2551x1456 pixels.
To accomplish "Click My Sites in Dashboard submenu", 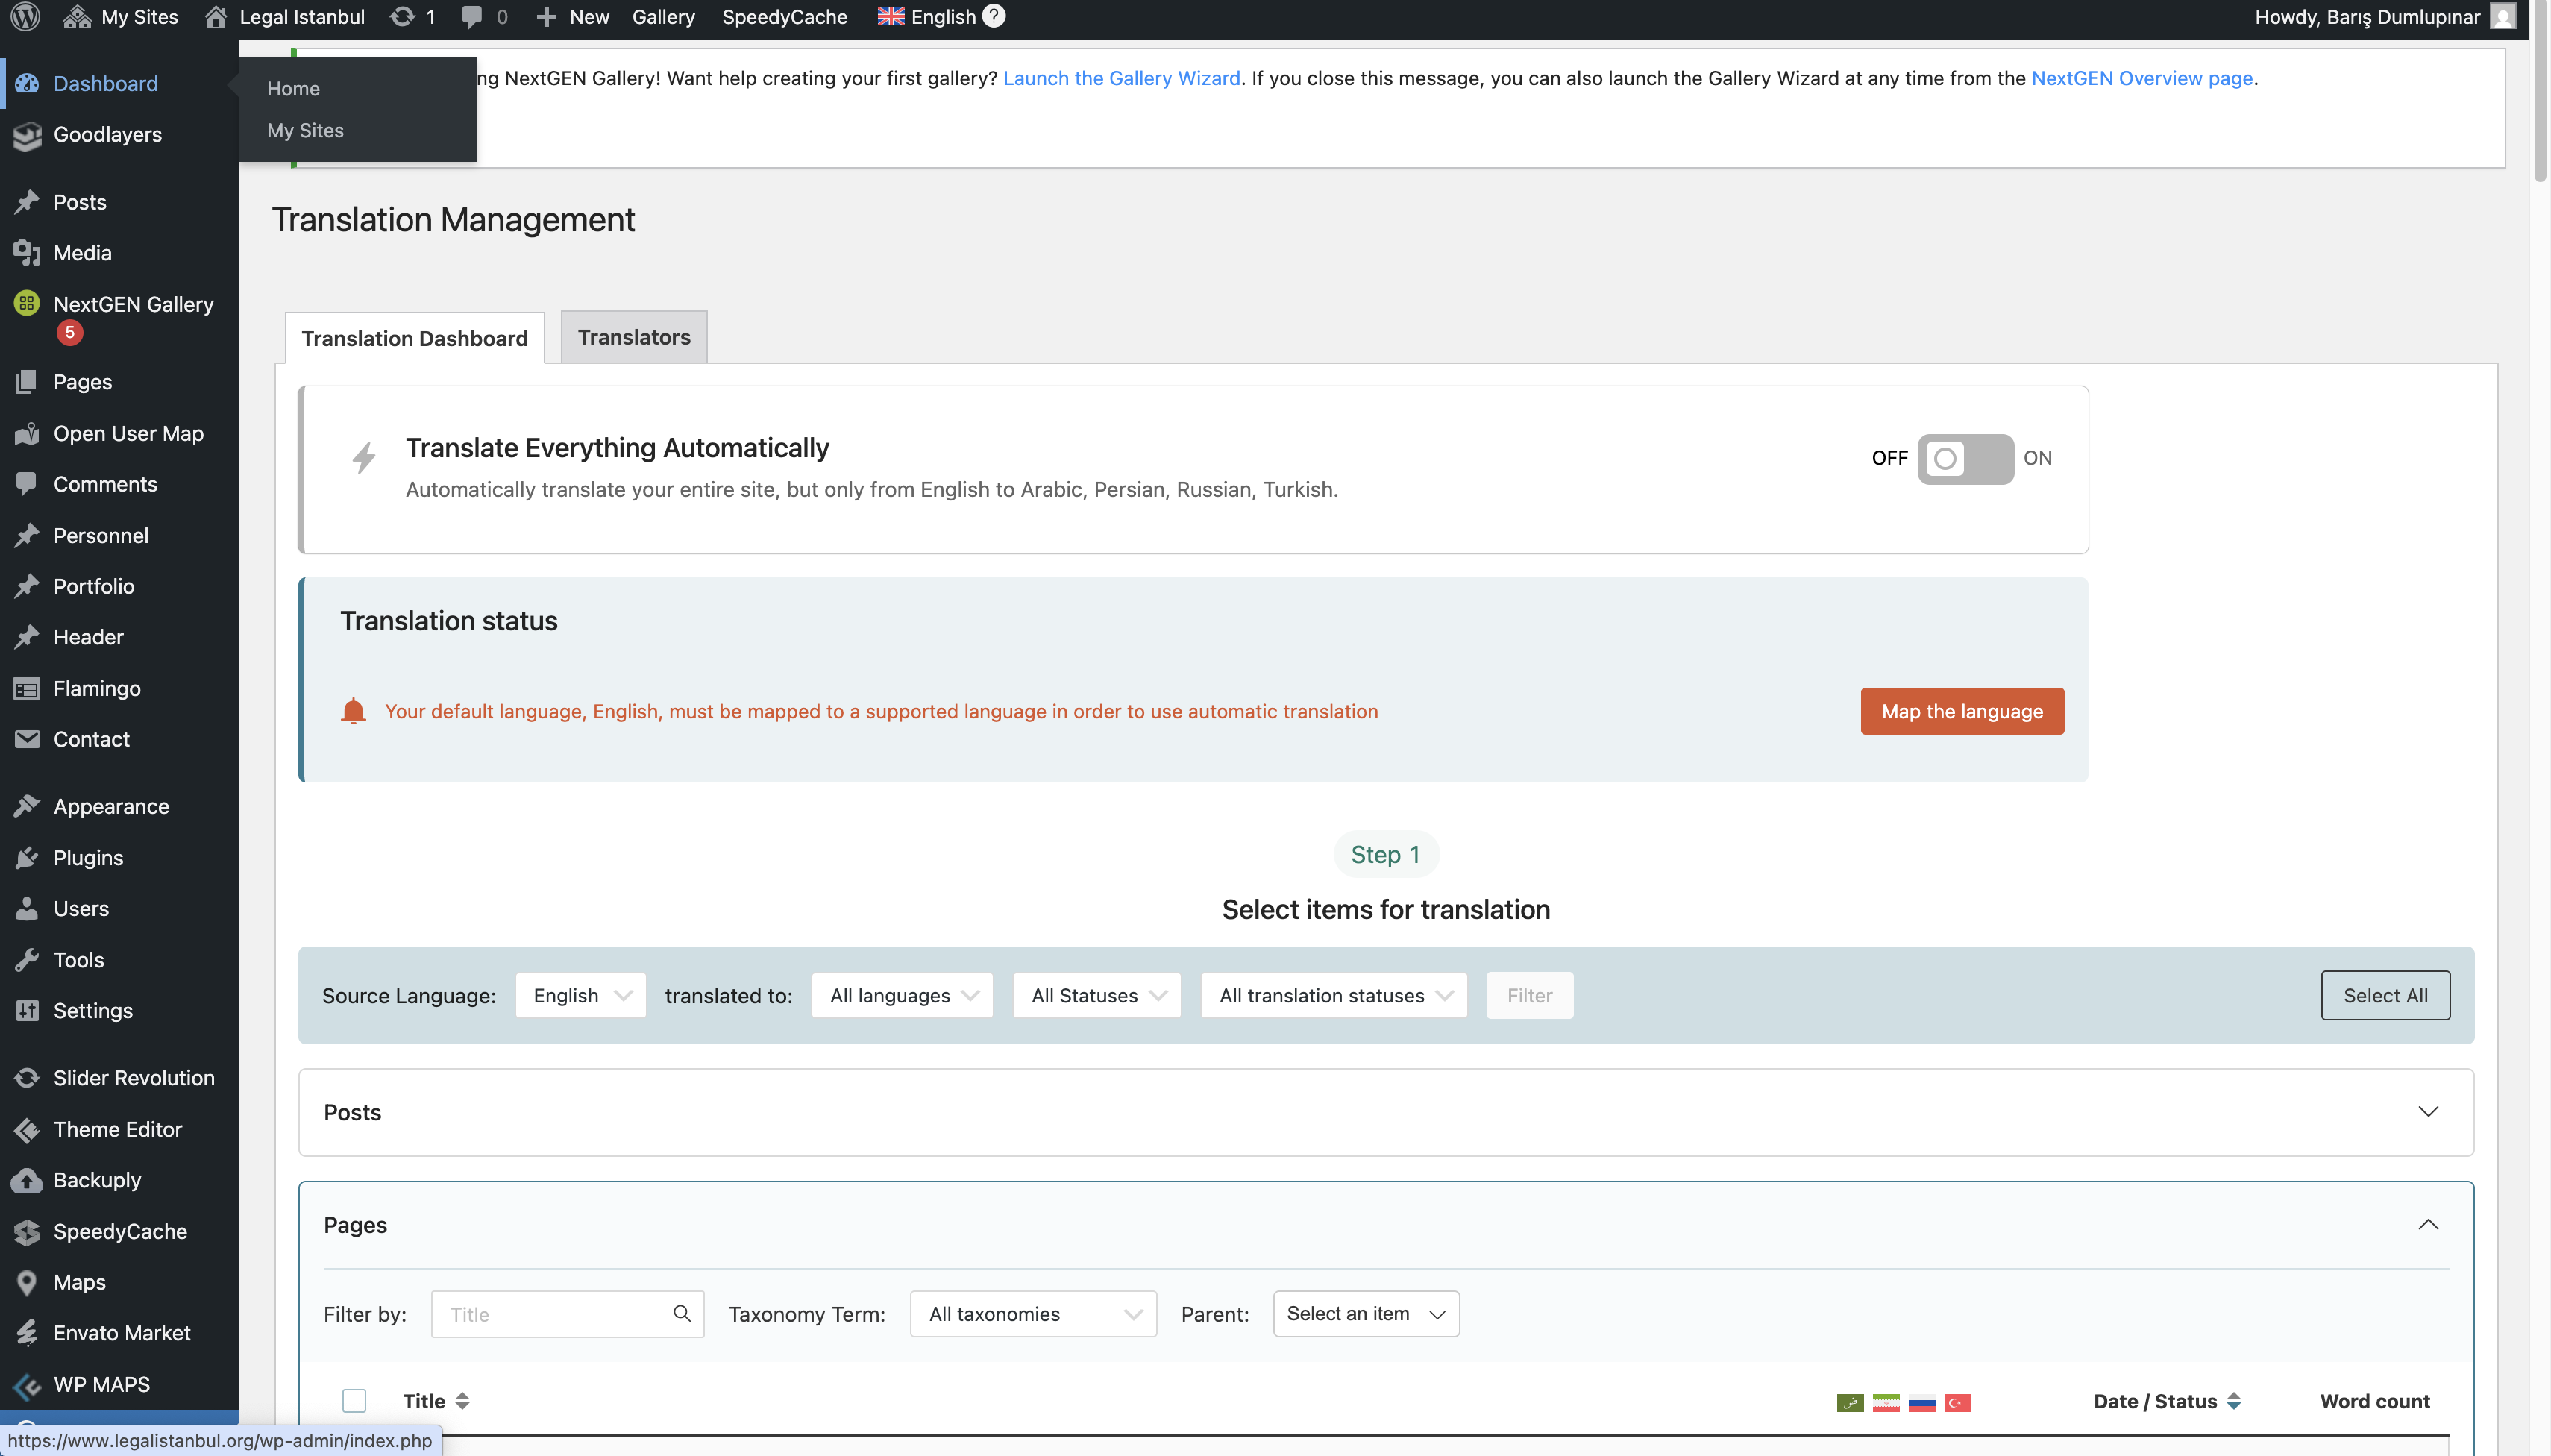I will click(305, 130).
